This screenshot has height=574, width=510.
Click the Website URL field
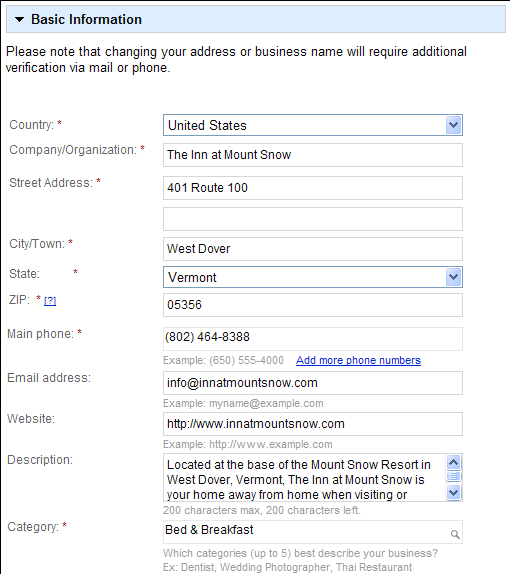[313, 424]
